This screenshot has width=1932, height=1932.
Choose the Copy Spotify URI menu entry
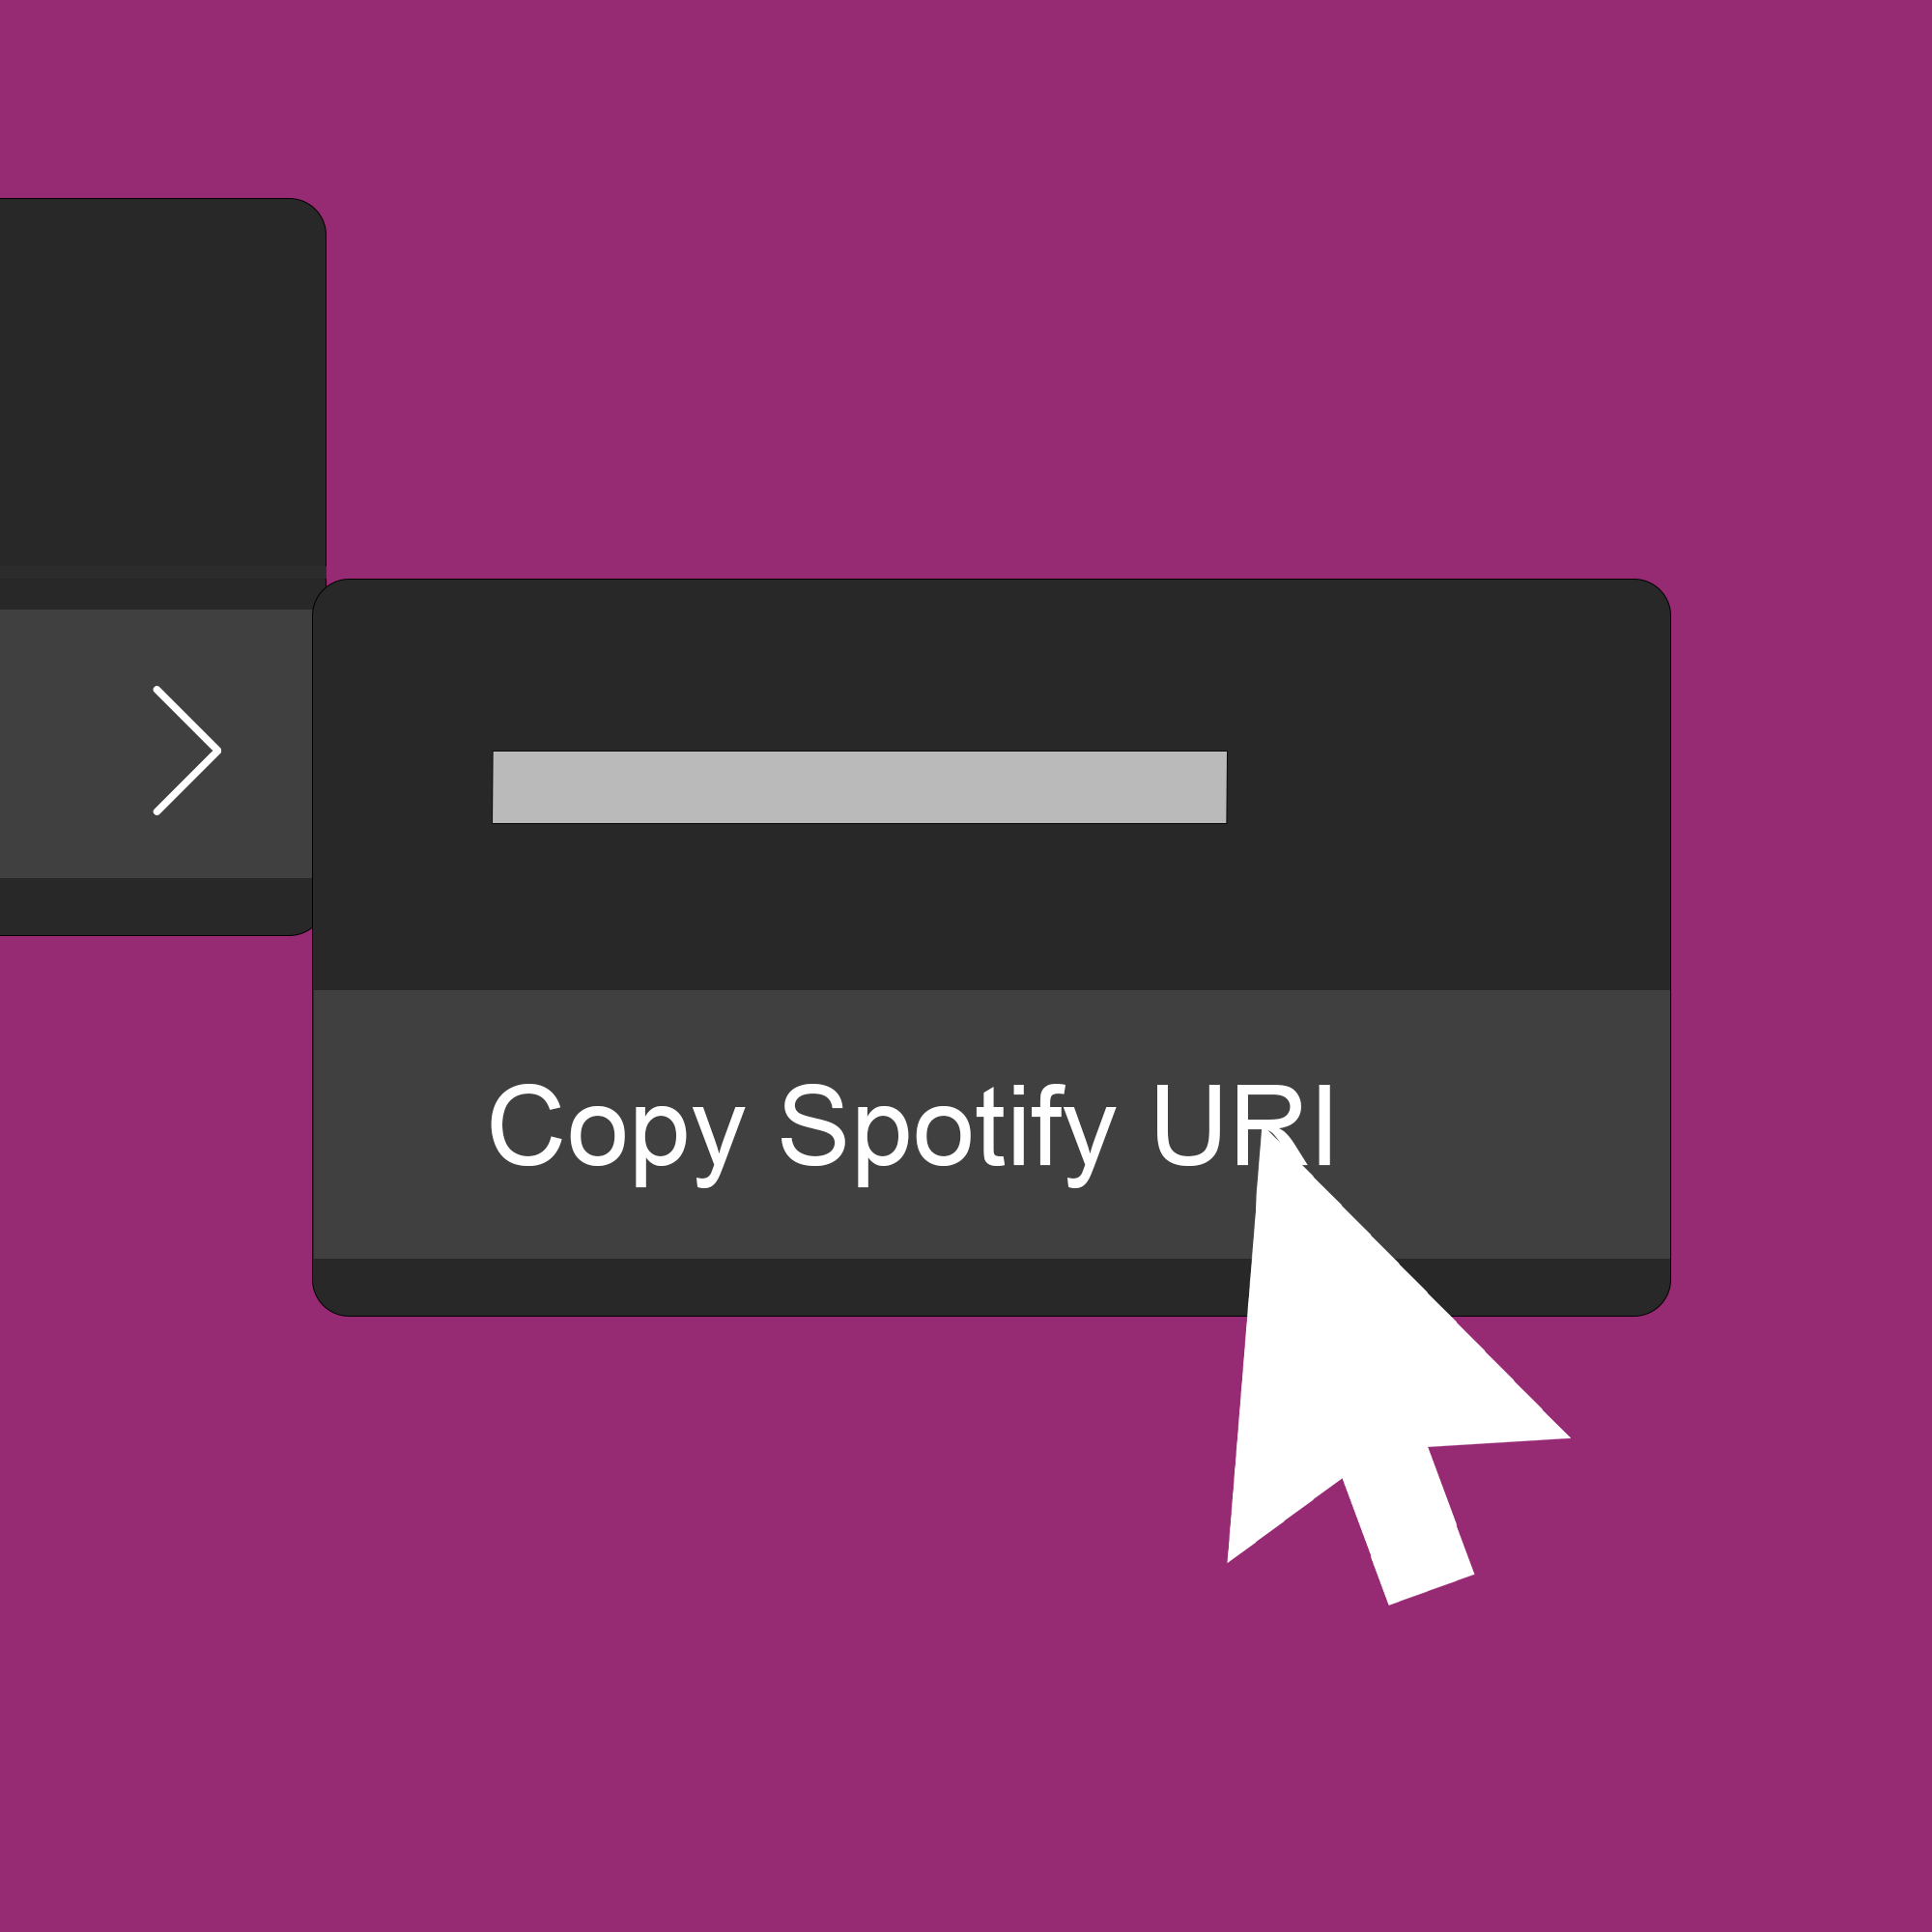coord(991,1124)
